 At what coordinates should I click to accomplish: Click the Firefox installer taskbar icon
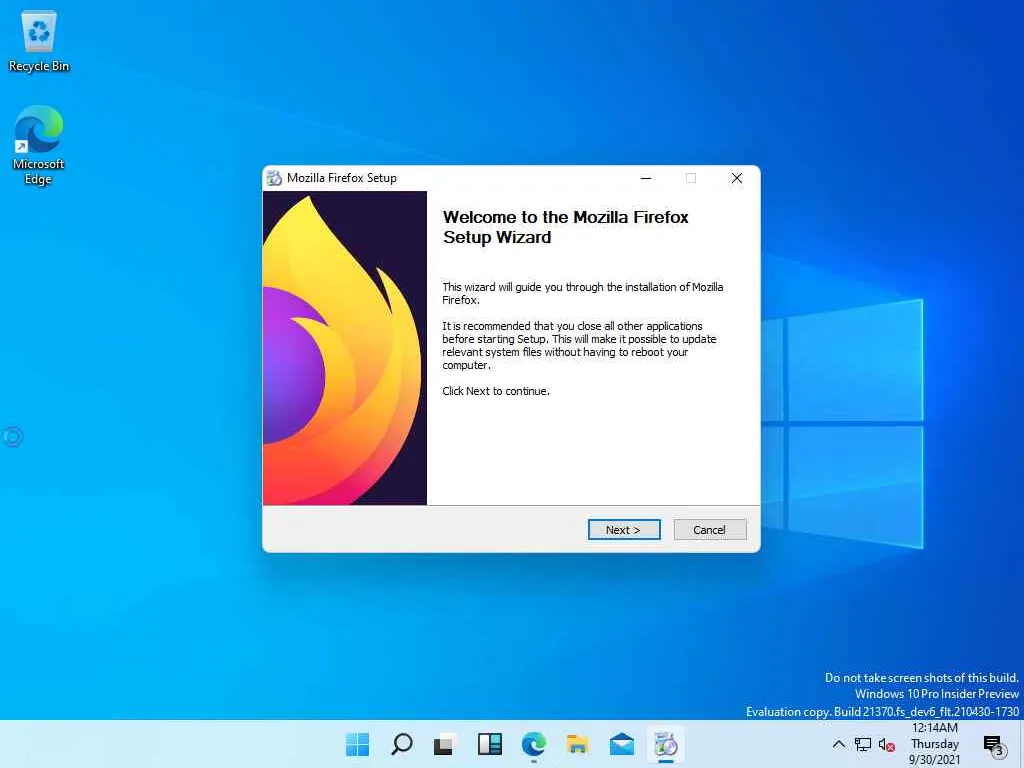point(665,744)
